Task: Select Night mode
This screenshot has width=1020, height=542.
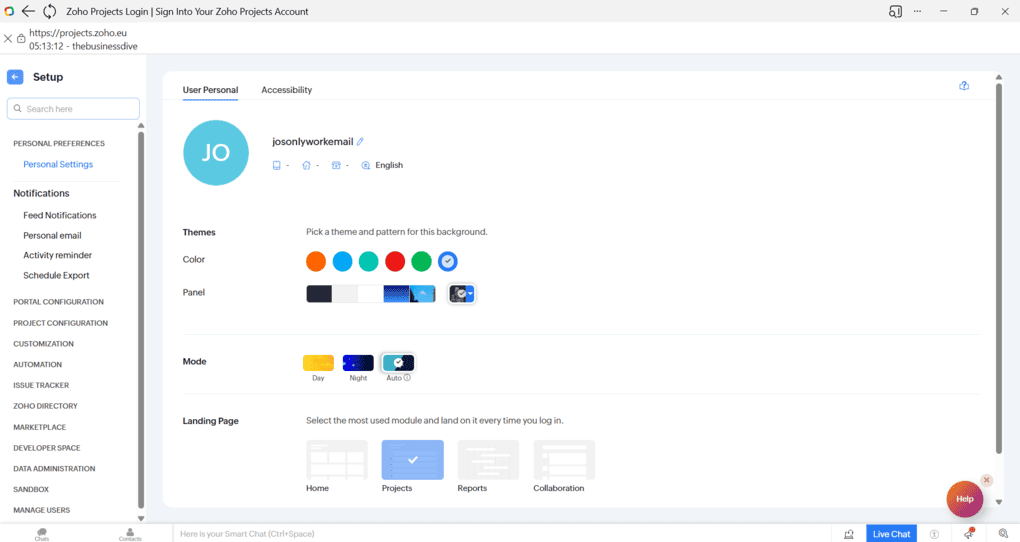Action: (358, 363)
